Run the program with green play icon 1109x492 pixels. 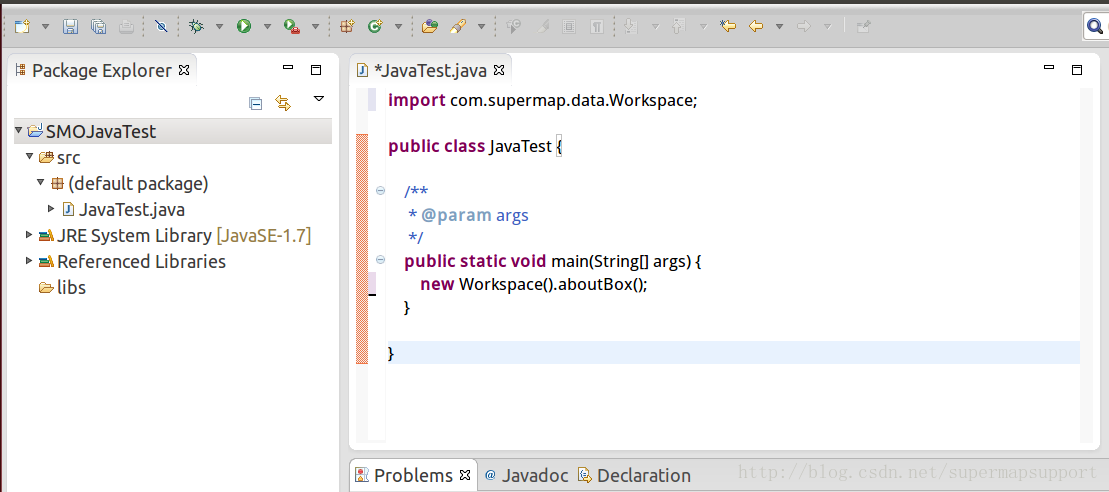(244, 27)
